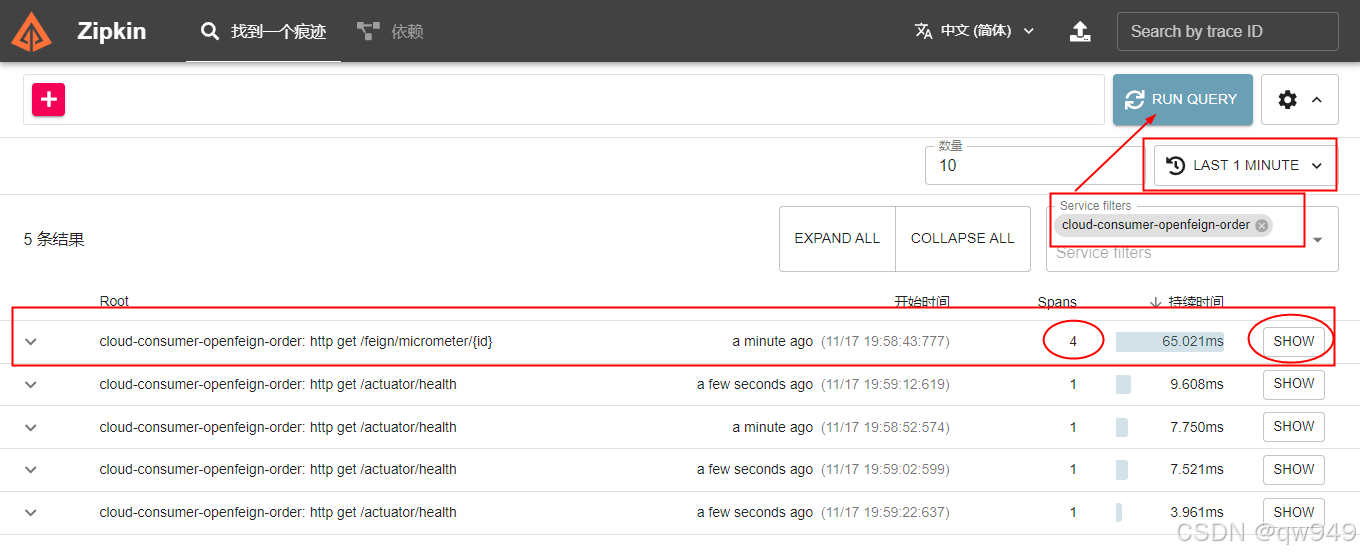This screenshot has height=555, width=1360.
Task: Run the query with RUN QUERY
Action: pos(1182,99)
